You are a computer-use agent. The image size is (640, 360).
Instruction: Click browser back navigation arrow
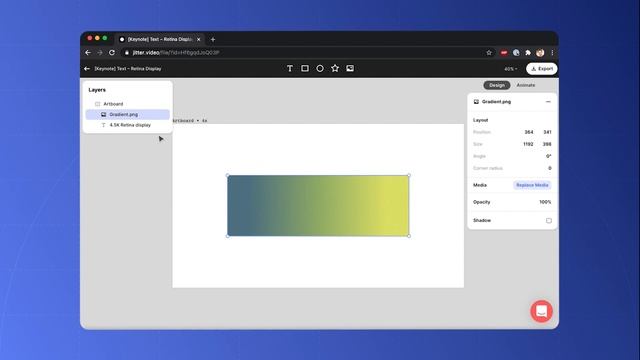[88, 53]
